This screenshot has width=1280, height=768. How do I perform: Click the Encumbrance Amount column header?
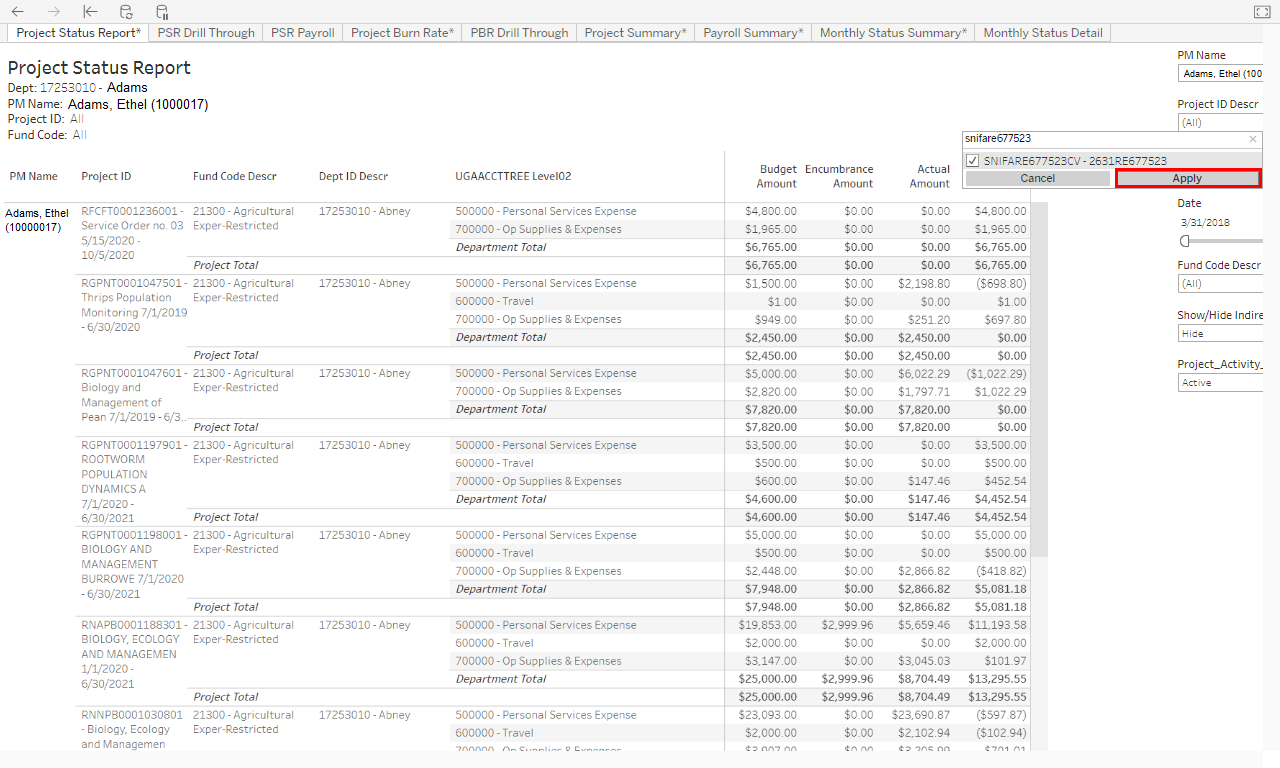[839, 176]
